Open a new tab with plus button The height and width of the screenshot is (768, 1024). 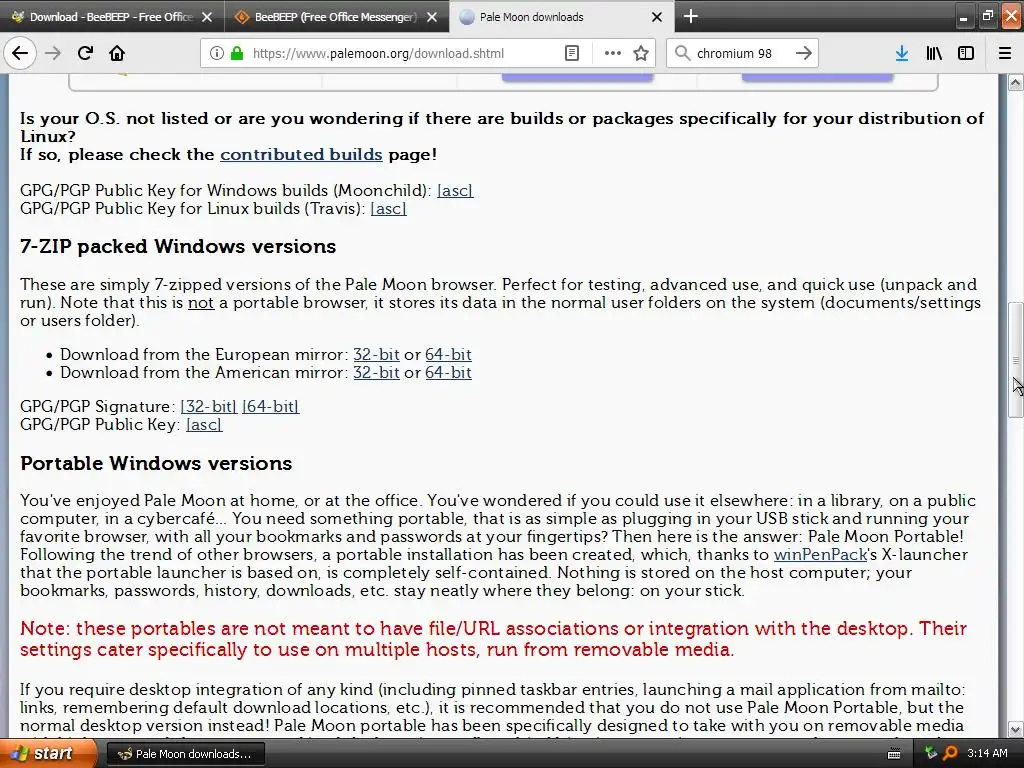click(691, 16)
